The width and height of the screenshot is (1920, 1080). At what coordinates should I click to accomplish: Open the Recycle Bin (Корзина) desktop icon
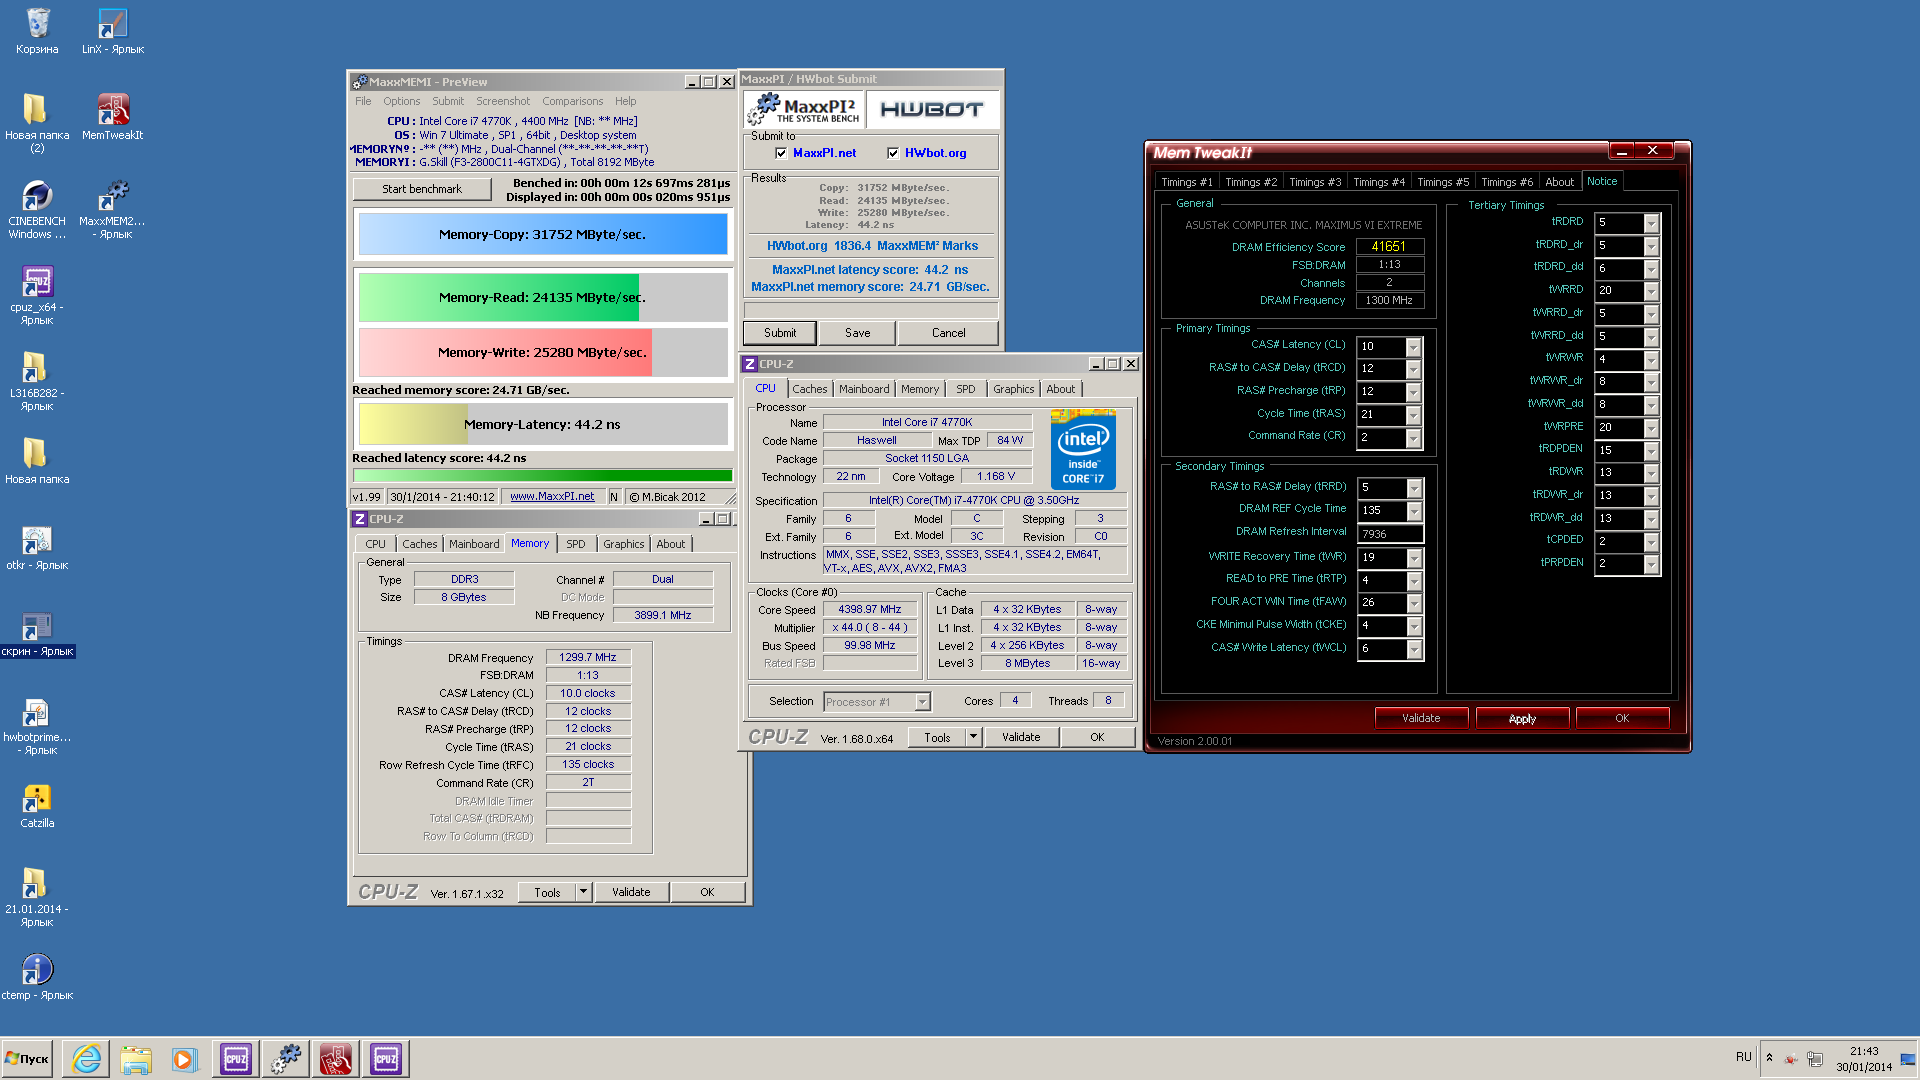click(37, 30)
